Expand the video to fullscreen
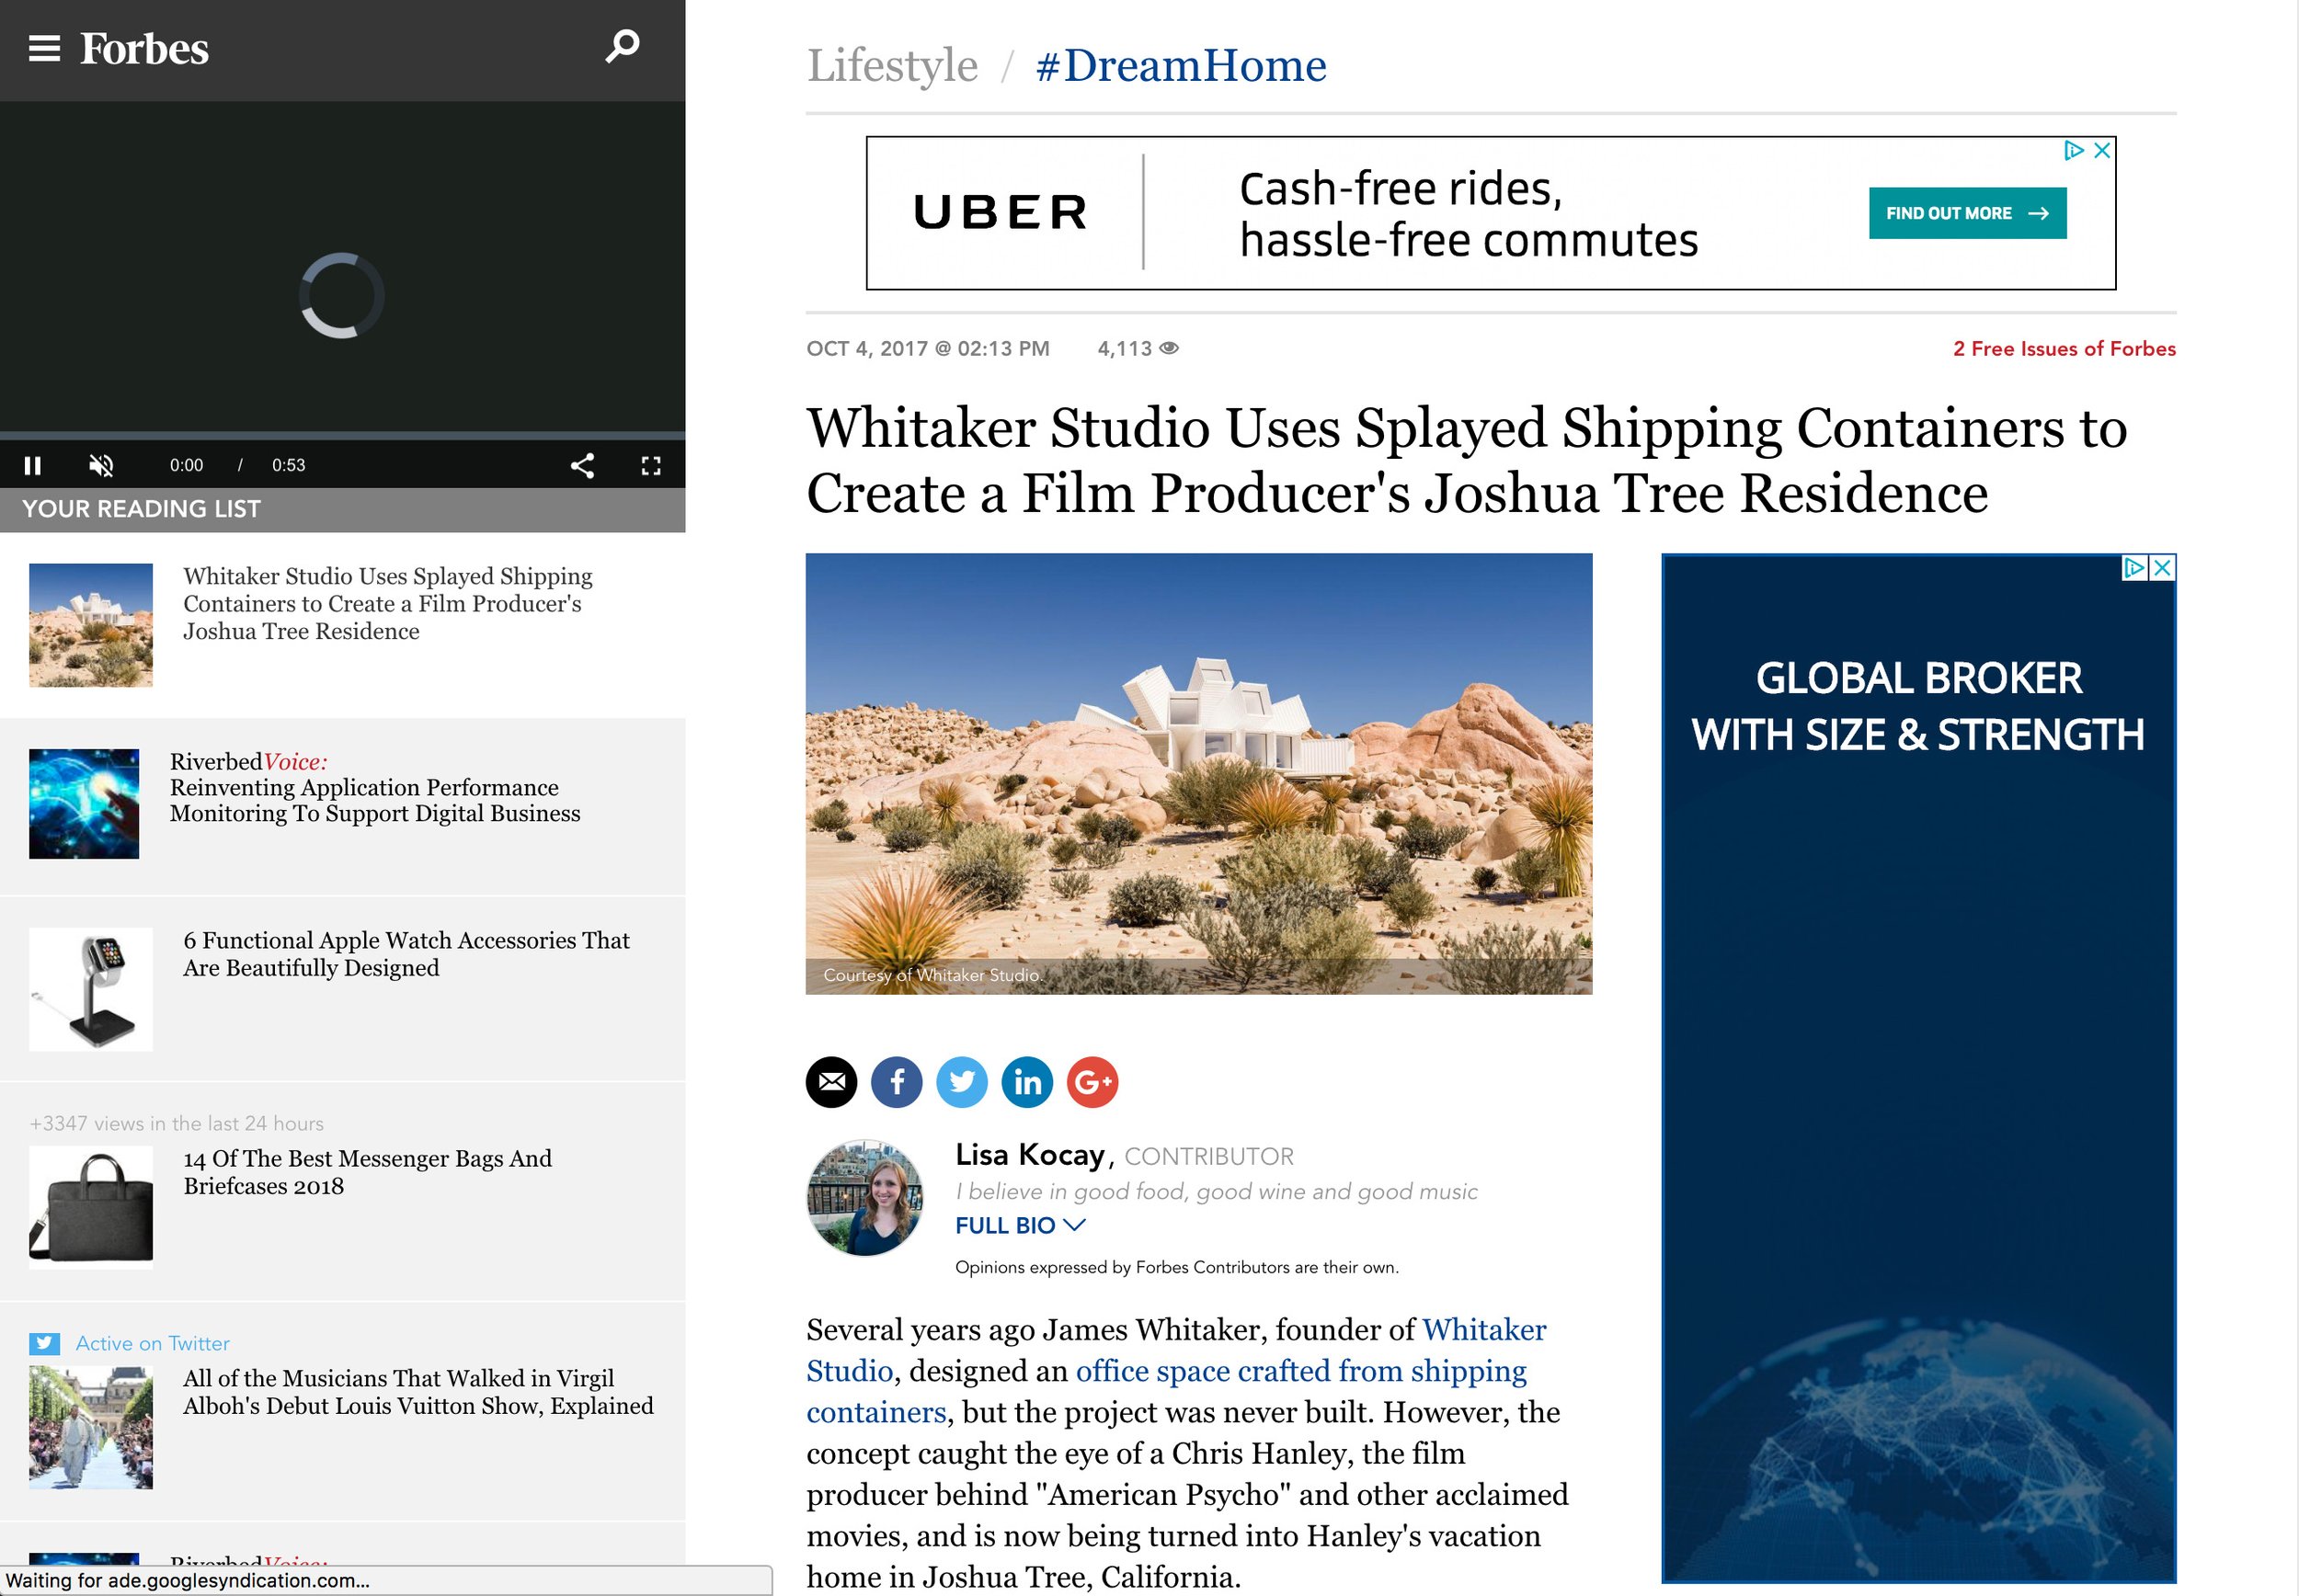2299x1596 pixels. (x=652, y=464)
